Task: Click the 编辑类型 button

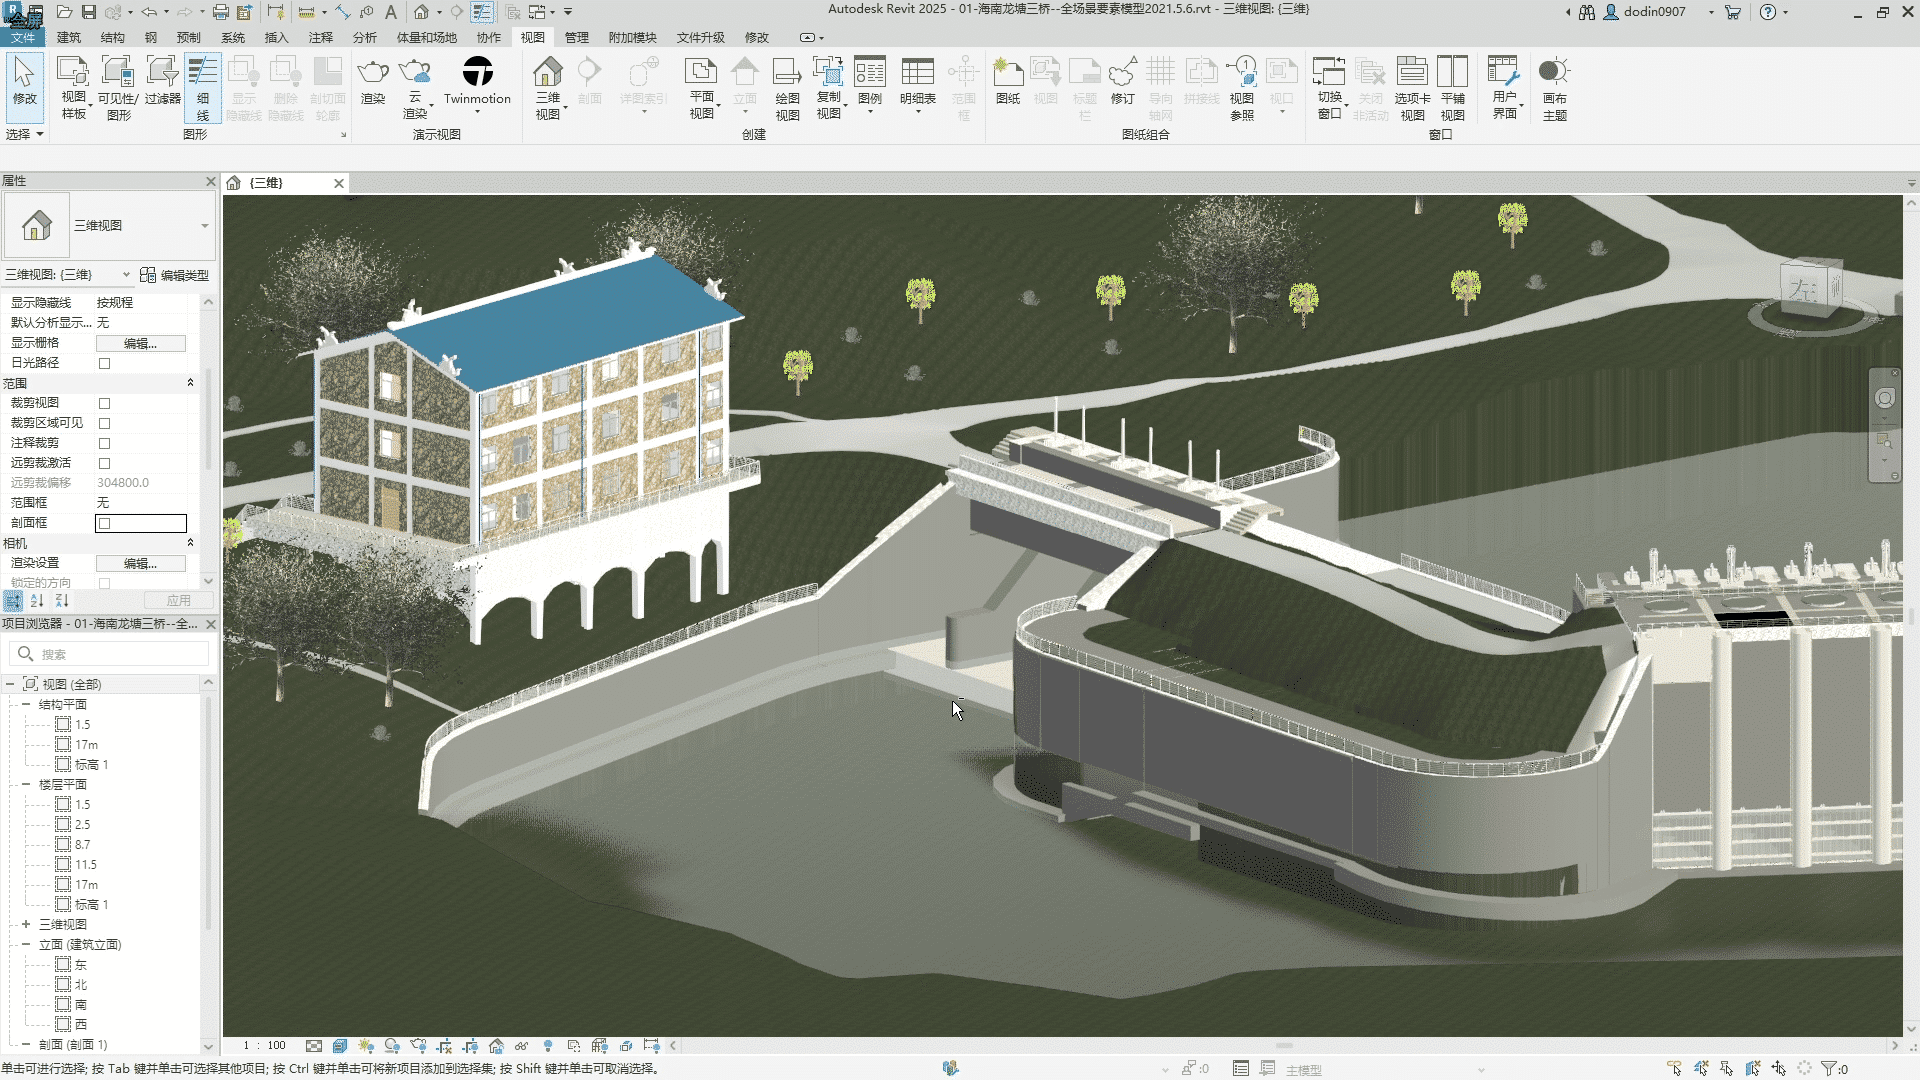Action: click(175, 275)
